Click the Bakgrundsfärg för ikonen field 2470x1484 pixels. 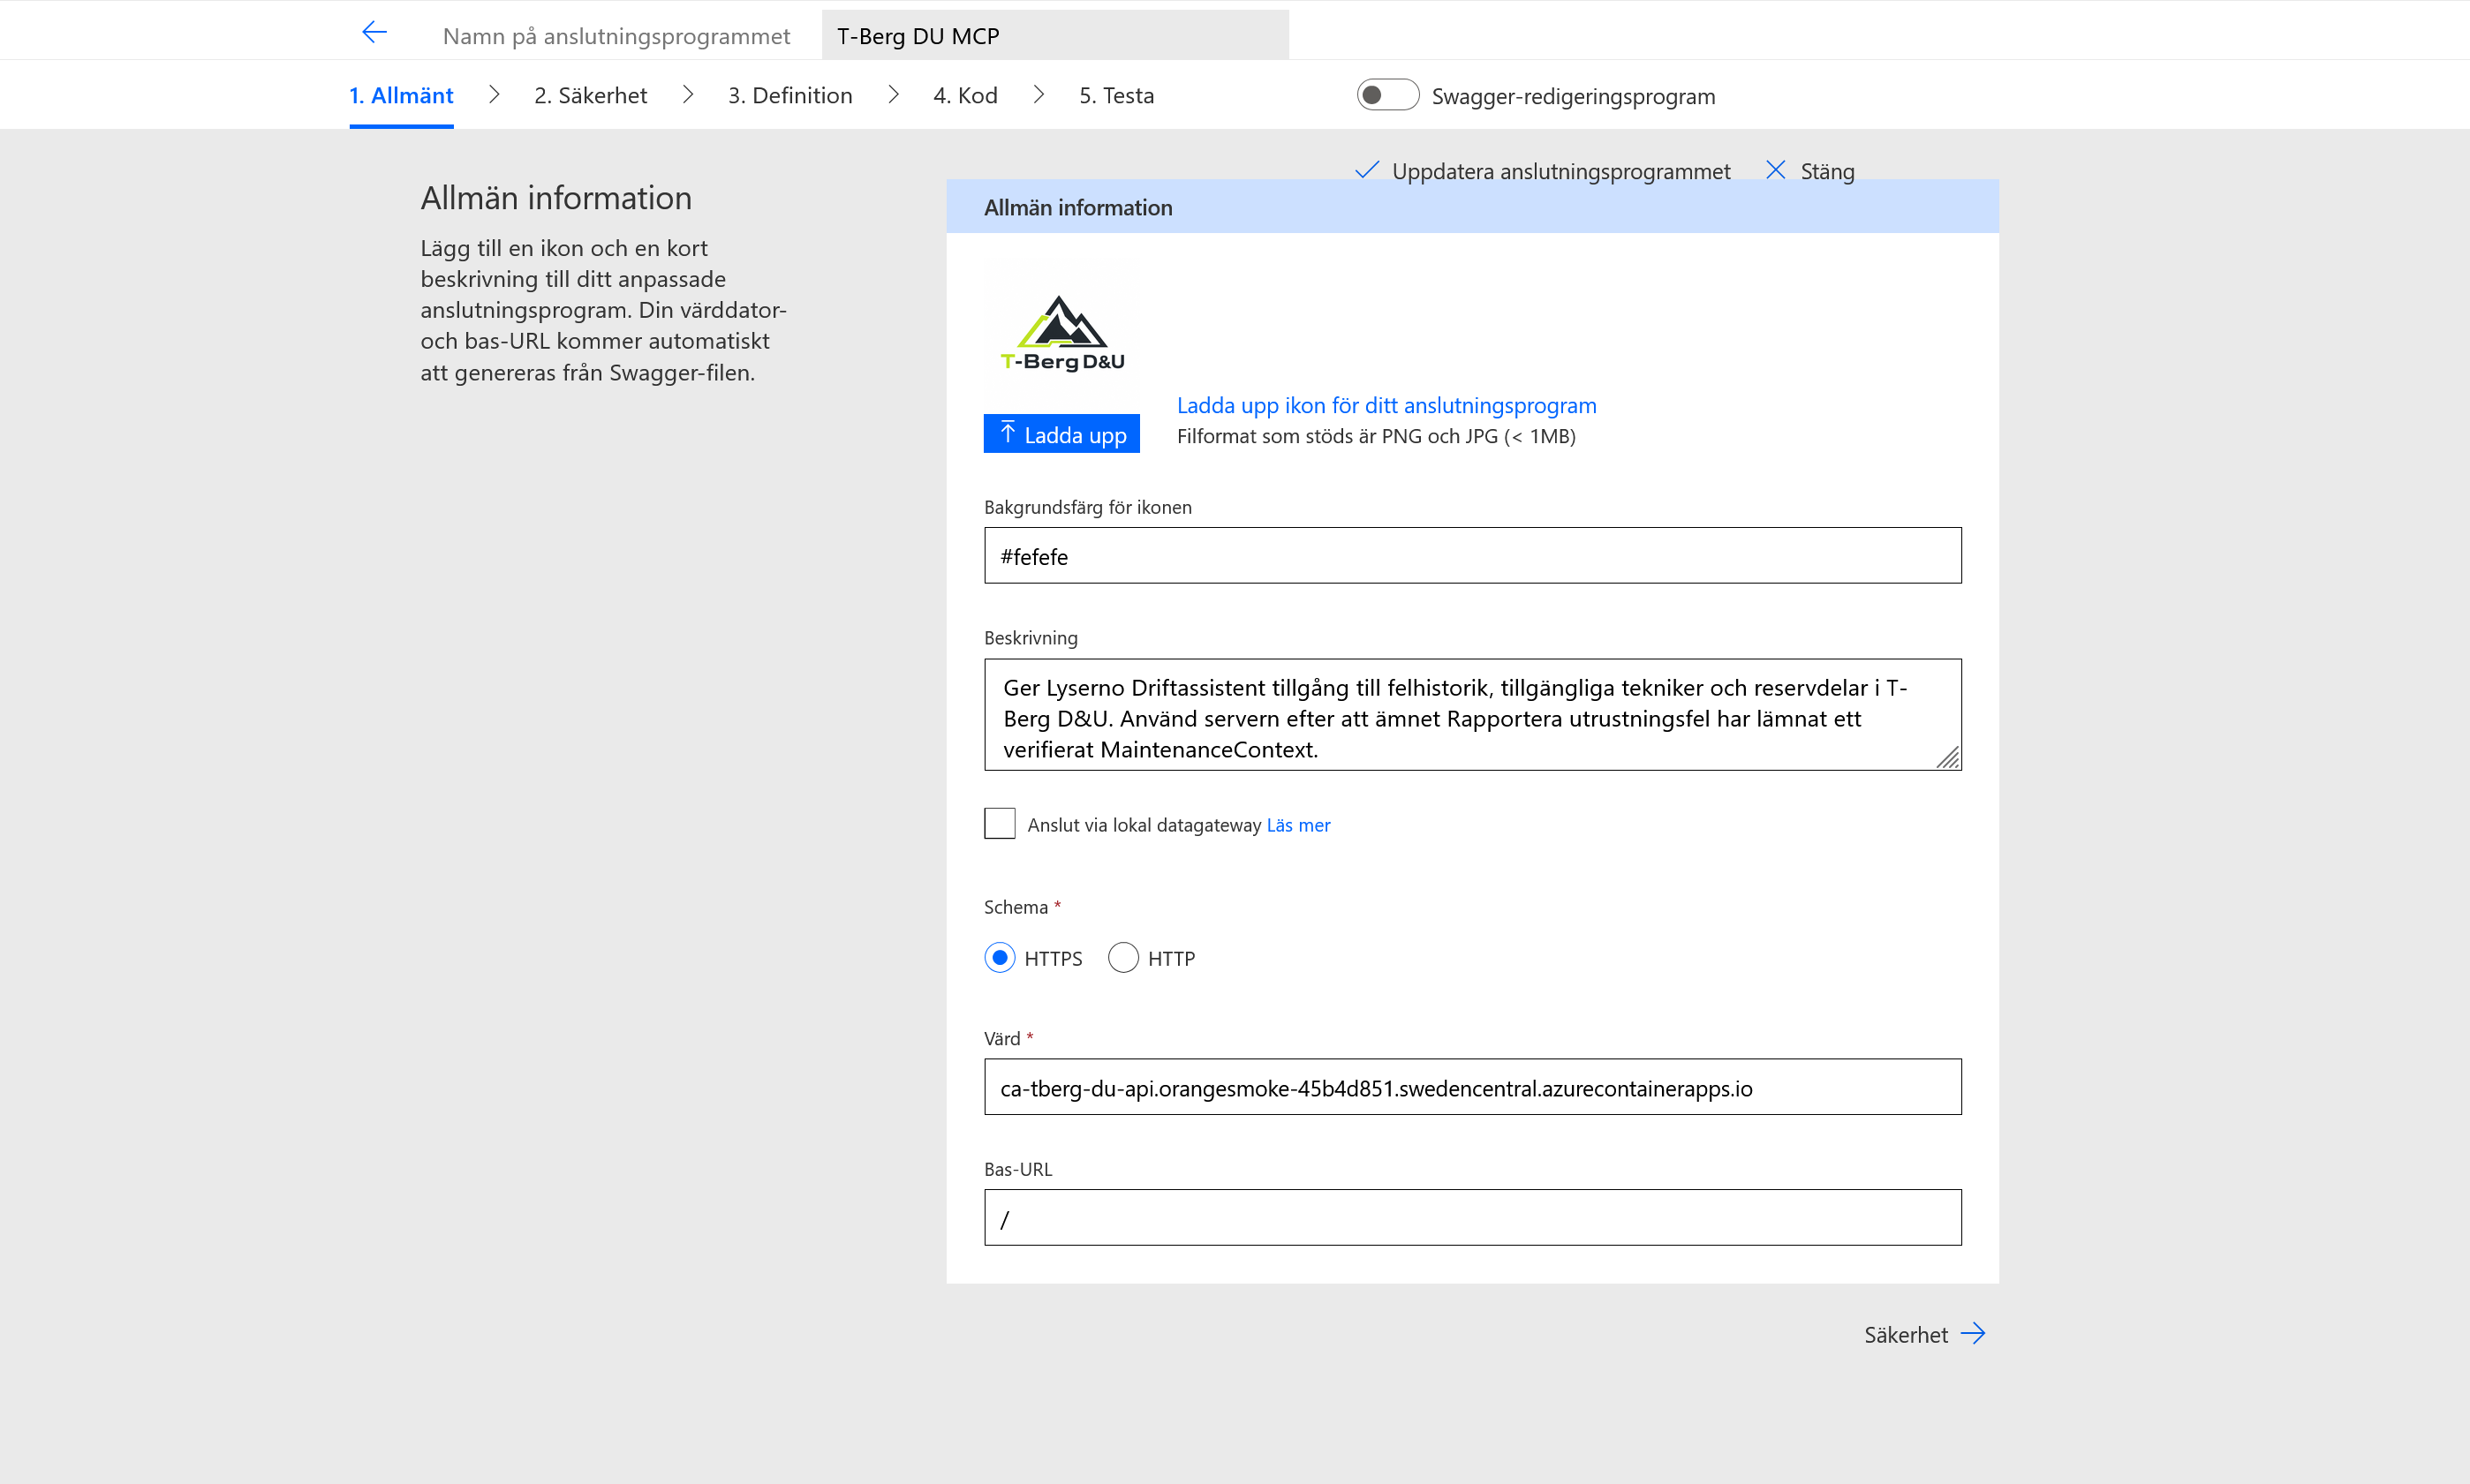[1472, 556]
